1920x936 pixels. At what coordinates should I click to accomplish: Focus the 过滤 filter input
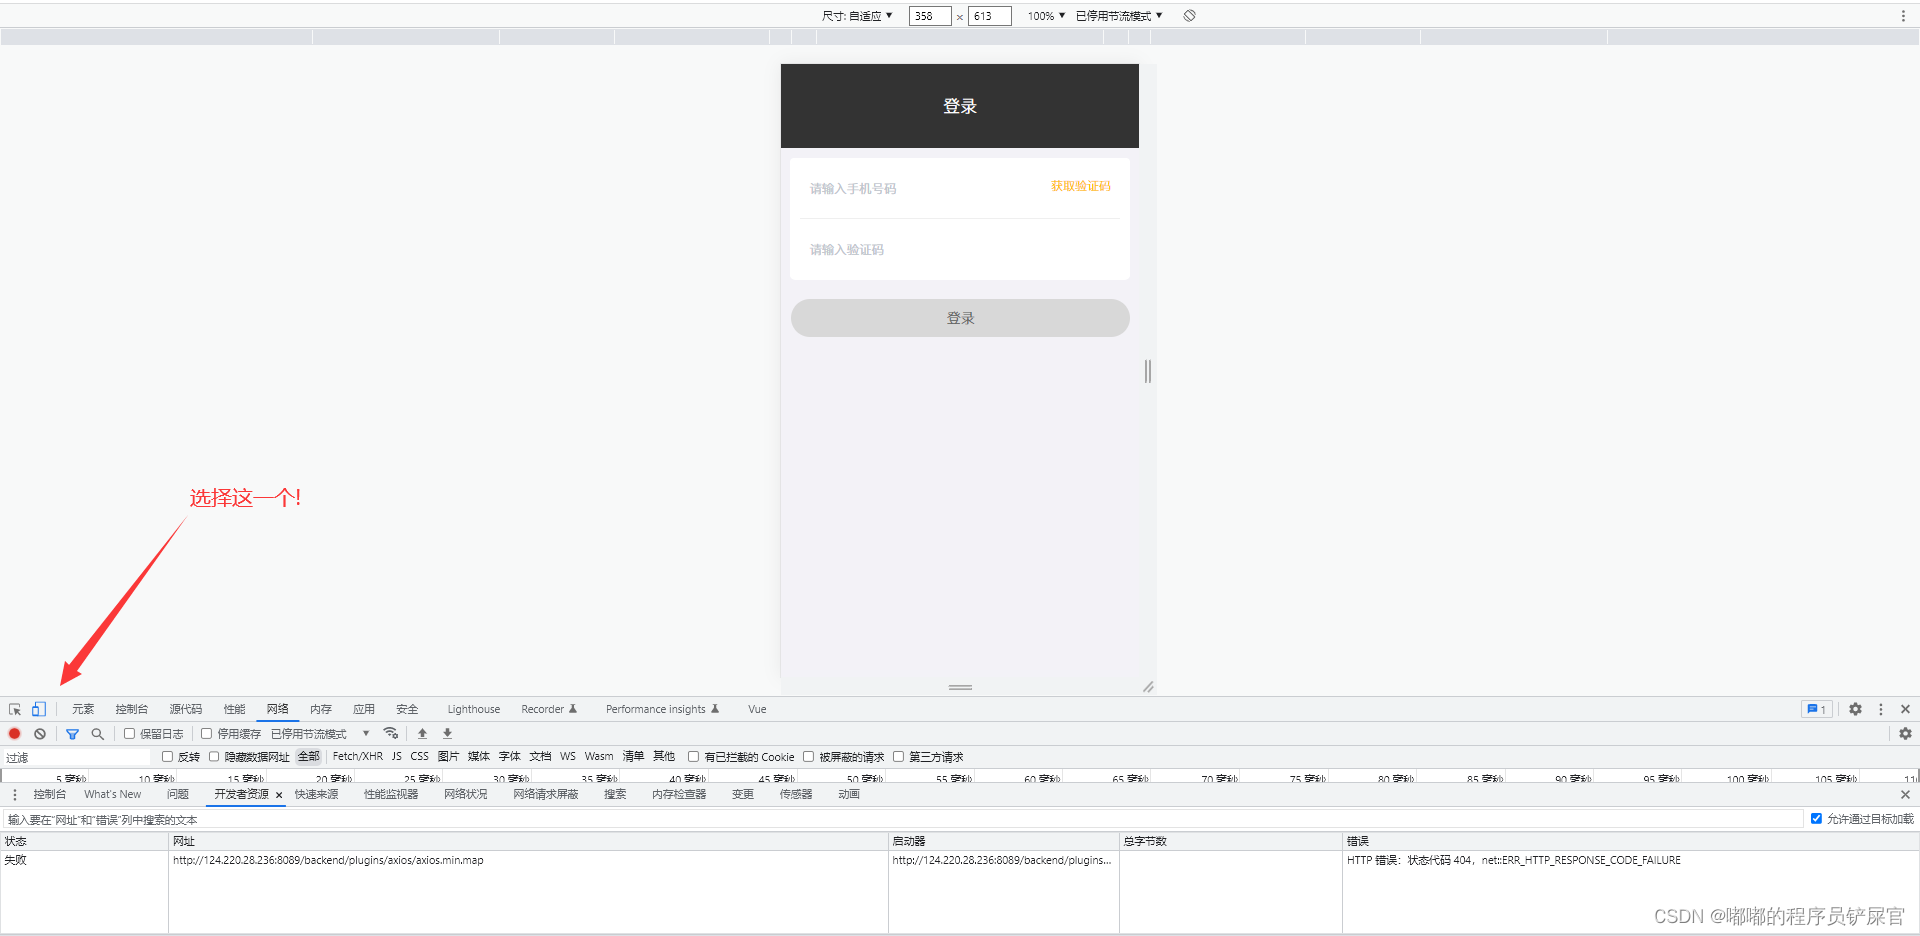tap(76, 757)
